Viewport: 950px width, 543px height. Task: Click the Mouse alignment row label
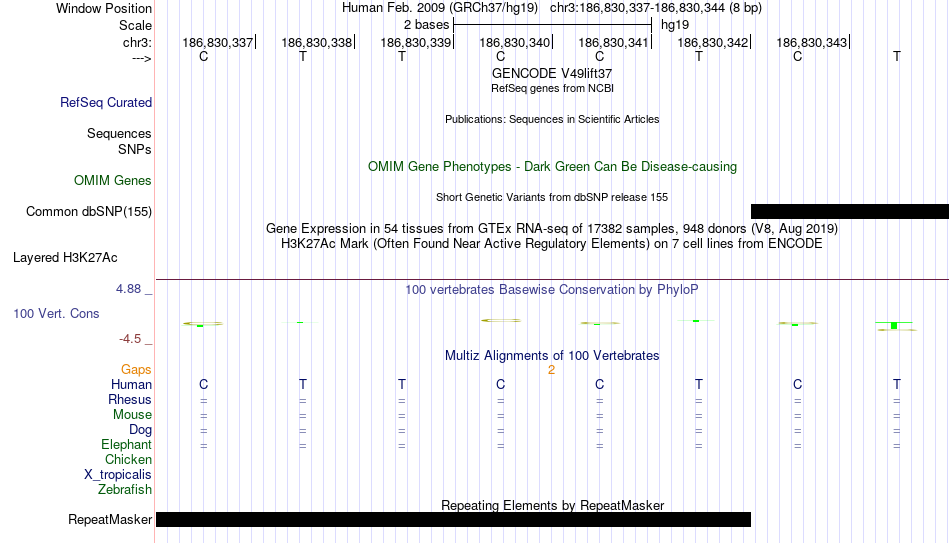(133, 415)
